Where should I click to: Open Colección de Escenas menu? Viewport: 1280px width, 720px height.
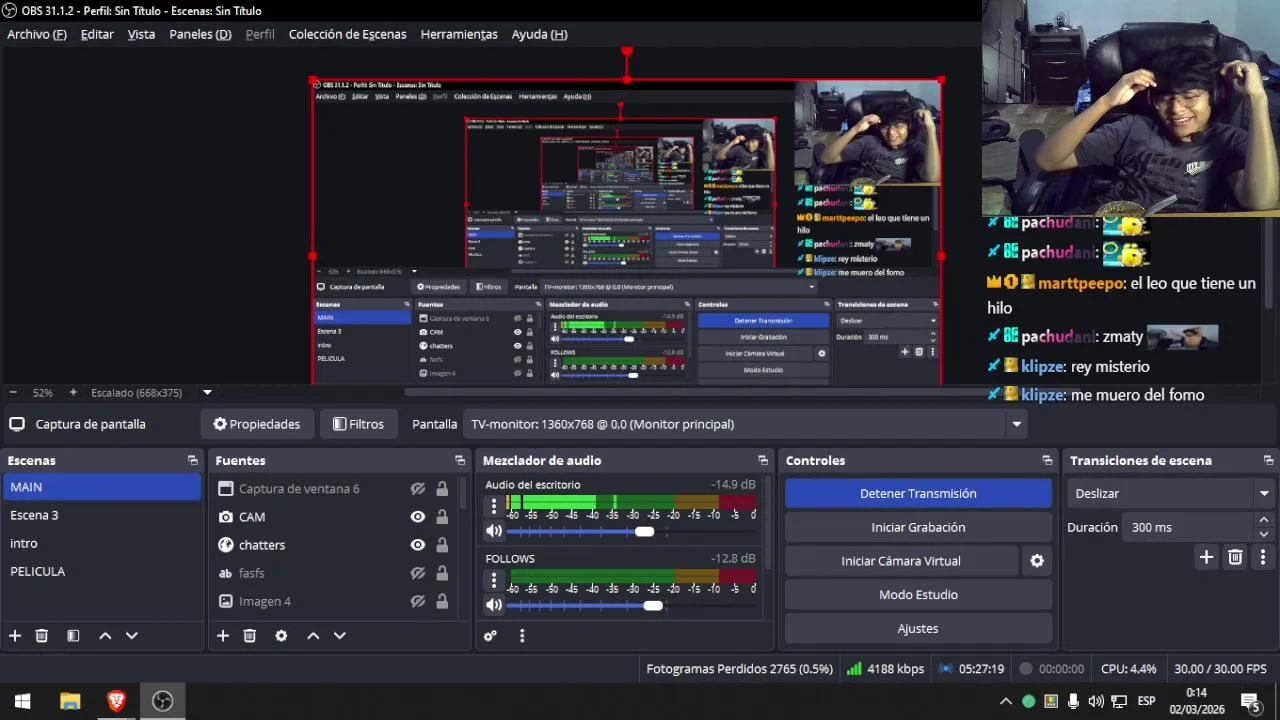(x=347, y=34)
